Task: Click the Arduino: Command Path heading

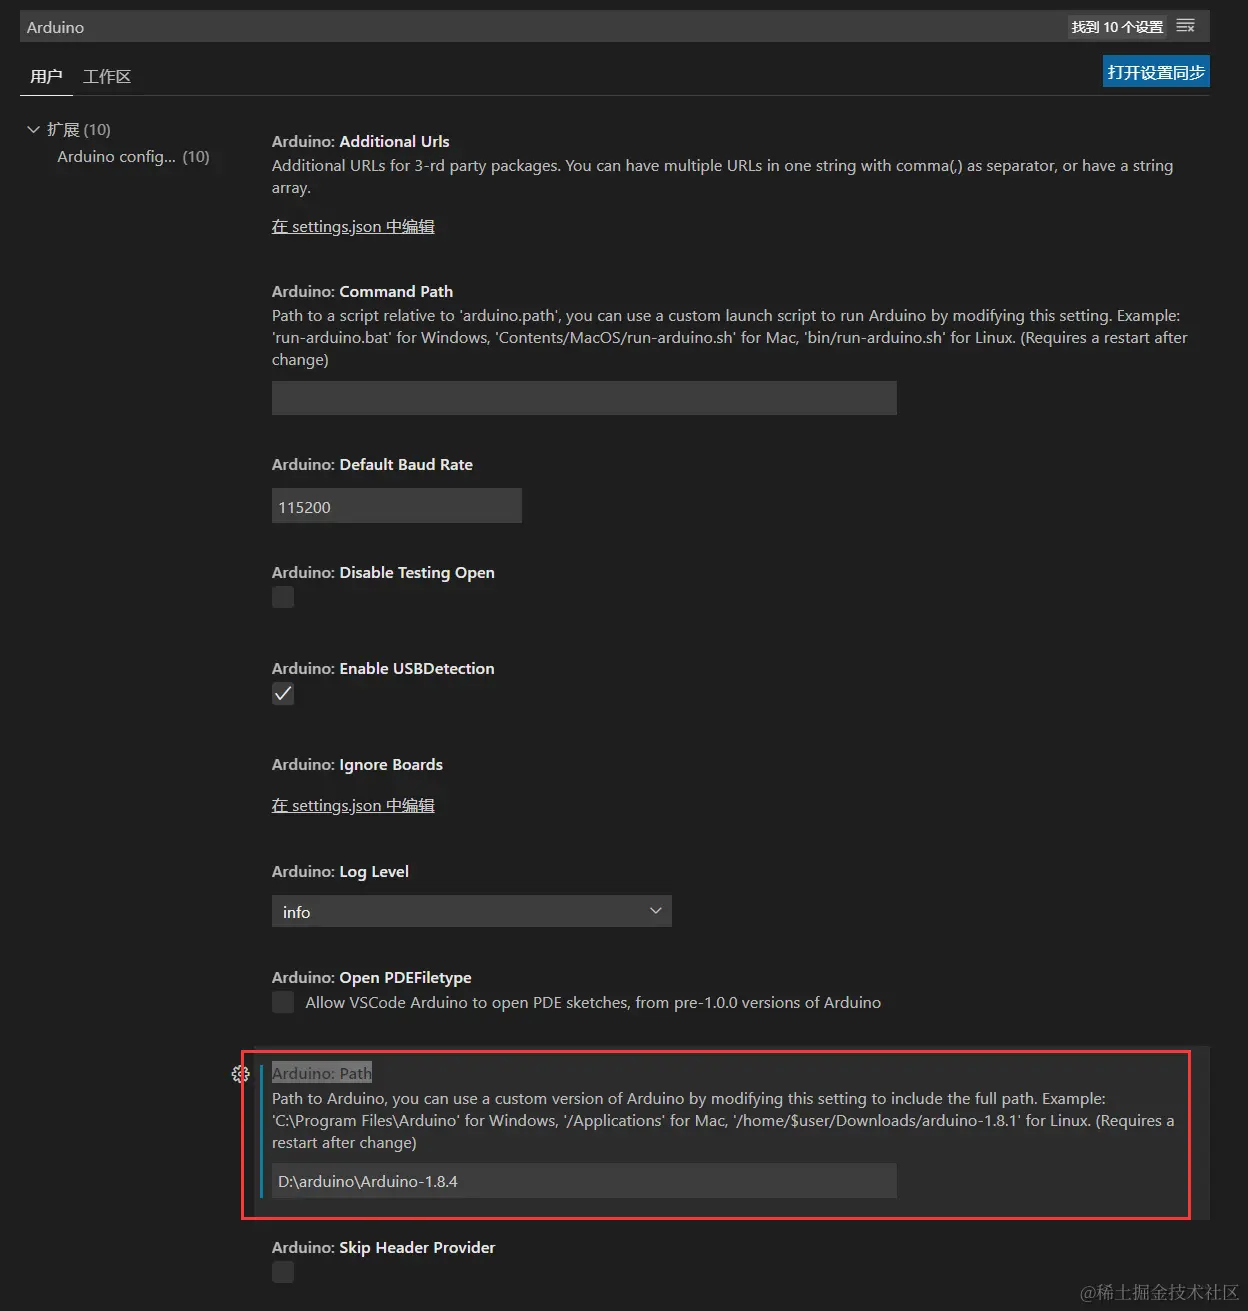Action: pos(362,291)
